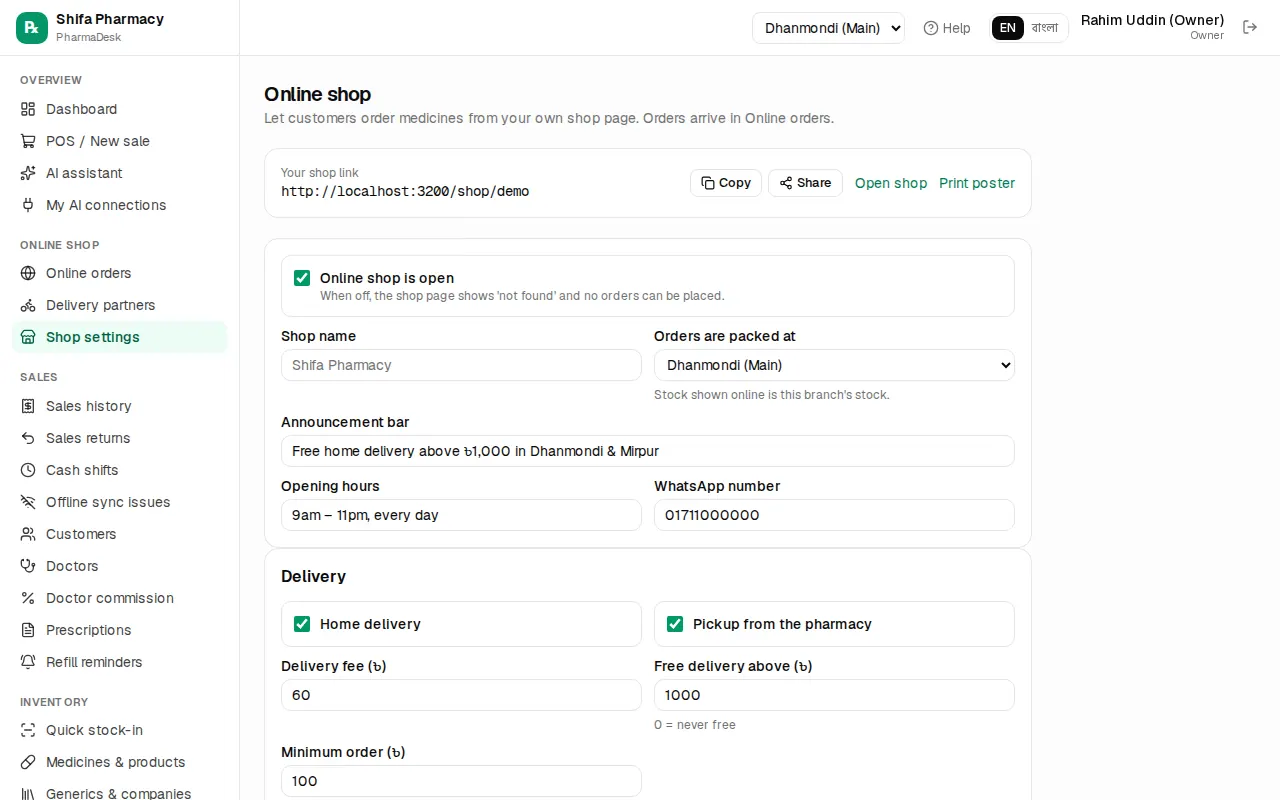Click the Sales returns arrow icon
This screenshot has width=1280, height=800.
point(28,438)
